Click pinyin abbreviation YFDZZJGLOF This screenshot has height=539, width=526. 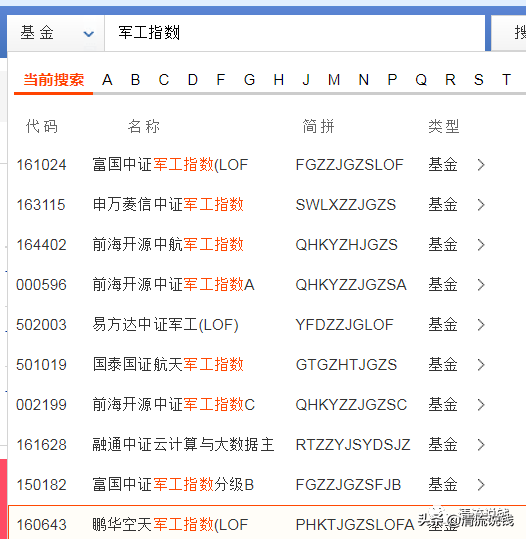pyautogui.click(x=344, y=325)
